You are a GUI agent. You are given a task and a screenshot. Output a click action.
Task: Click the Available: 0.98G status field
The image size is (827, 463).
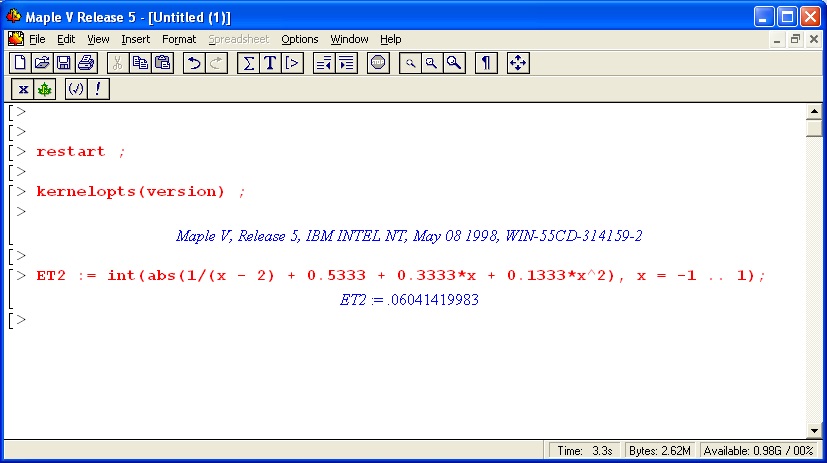[x=758, y=451]
